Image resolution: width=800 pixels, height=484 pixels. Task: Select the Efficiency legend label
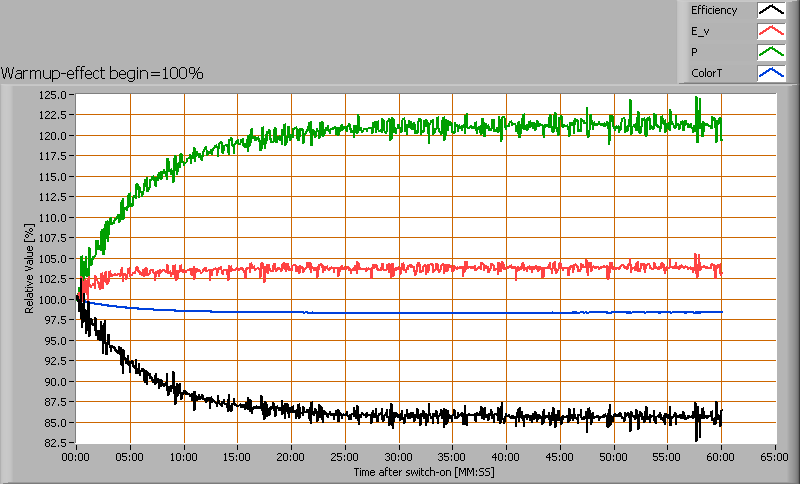coord(713,11)
